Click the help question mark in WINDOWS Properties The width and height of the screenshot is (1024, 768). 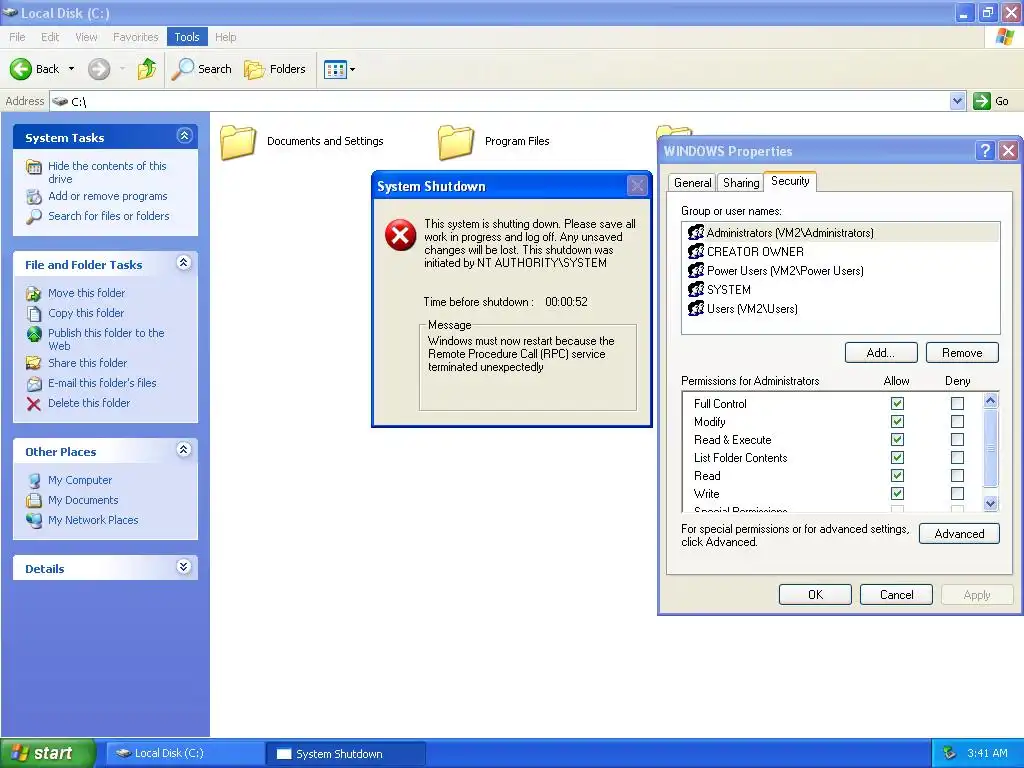coord(985,151)
